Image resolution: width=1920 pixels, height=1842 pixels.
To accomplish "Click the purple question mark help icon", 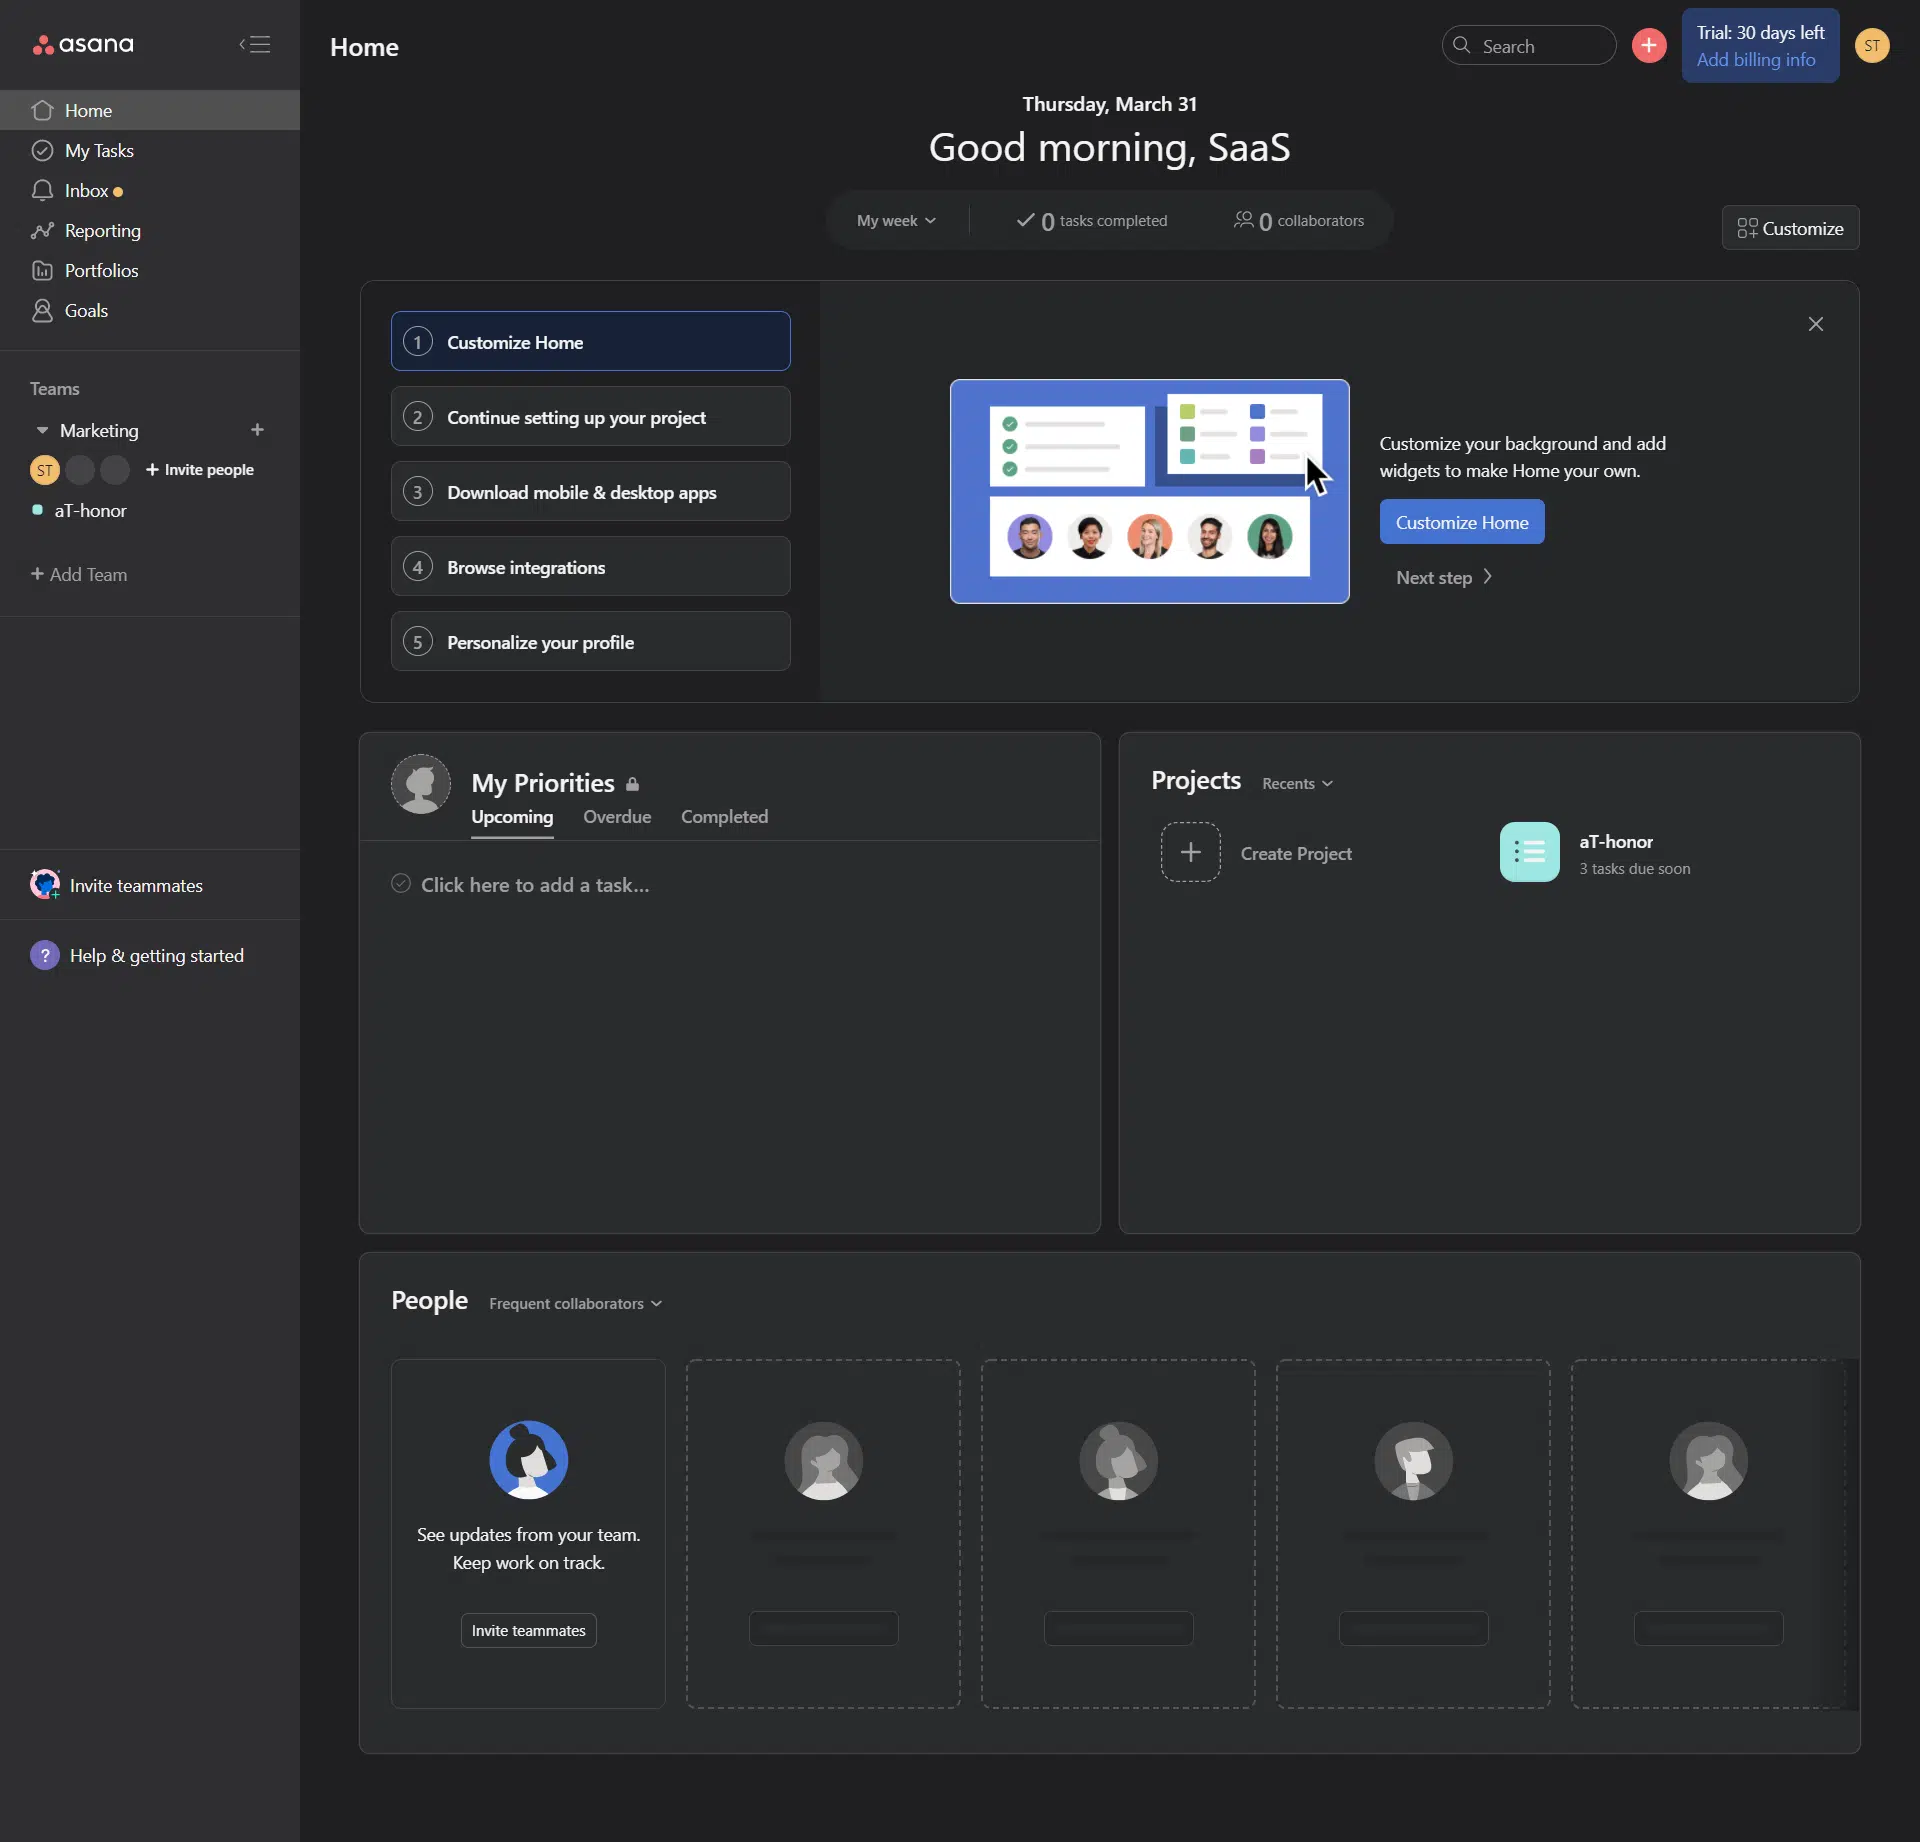I will [x=45, y=955].
